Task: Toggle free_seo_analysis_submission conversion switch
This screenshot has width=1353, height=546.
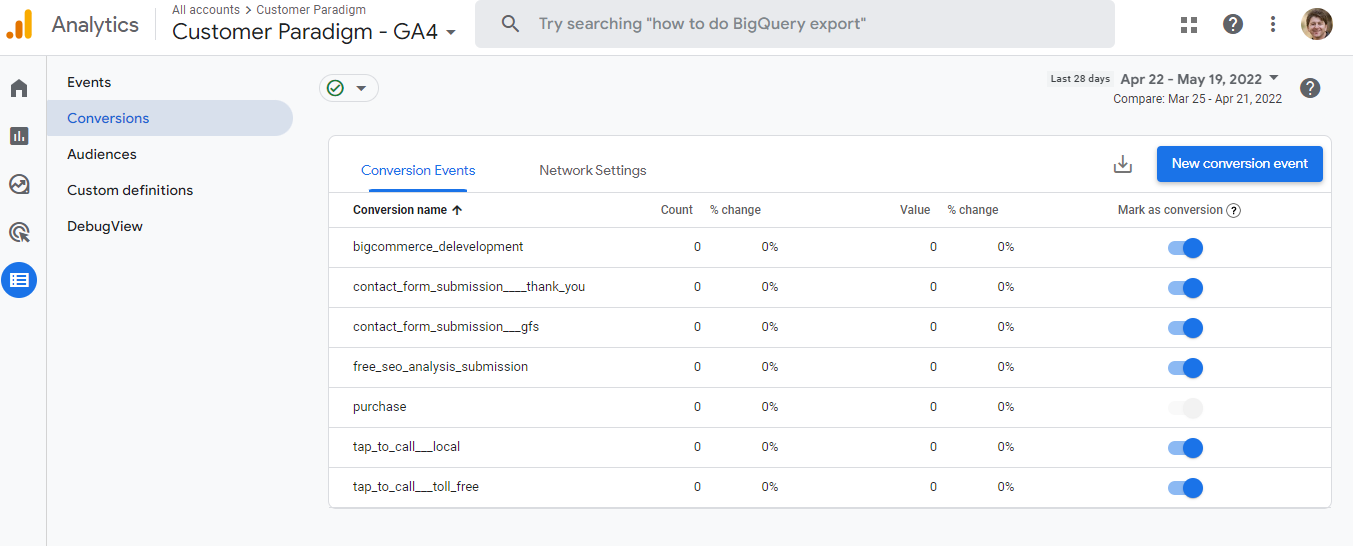Action: pos(1185,368)
